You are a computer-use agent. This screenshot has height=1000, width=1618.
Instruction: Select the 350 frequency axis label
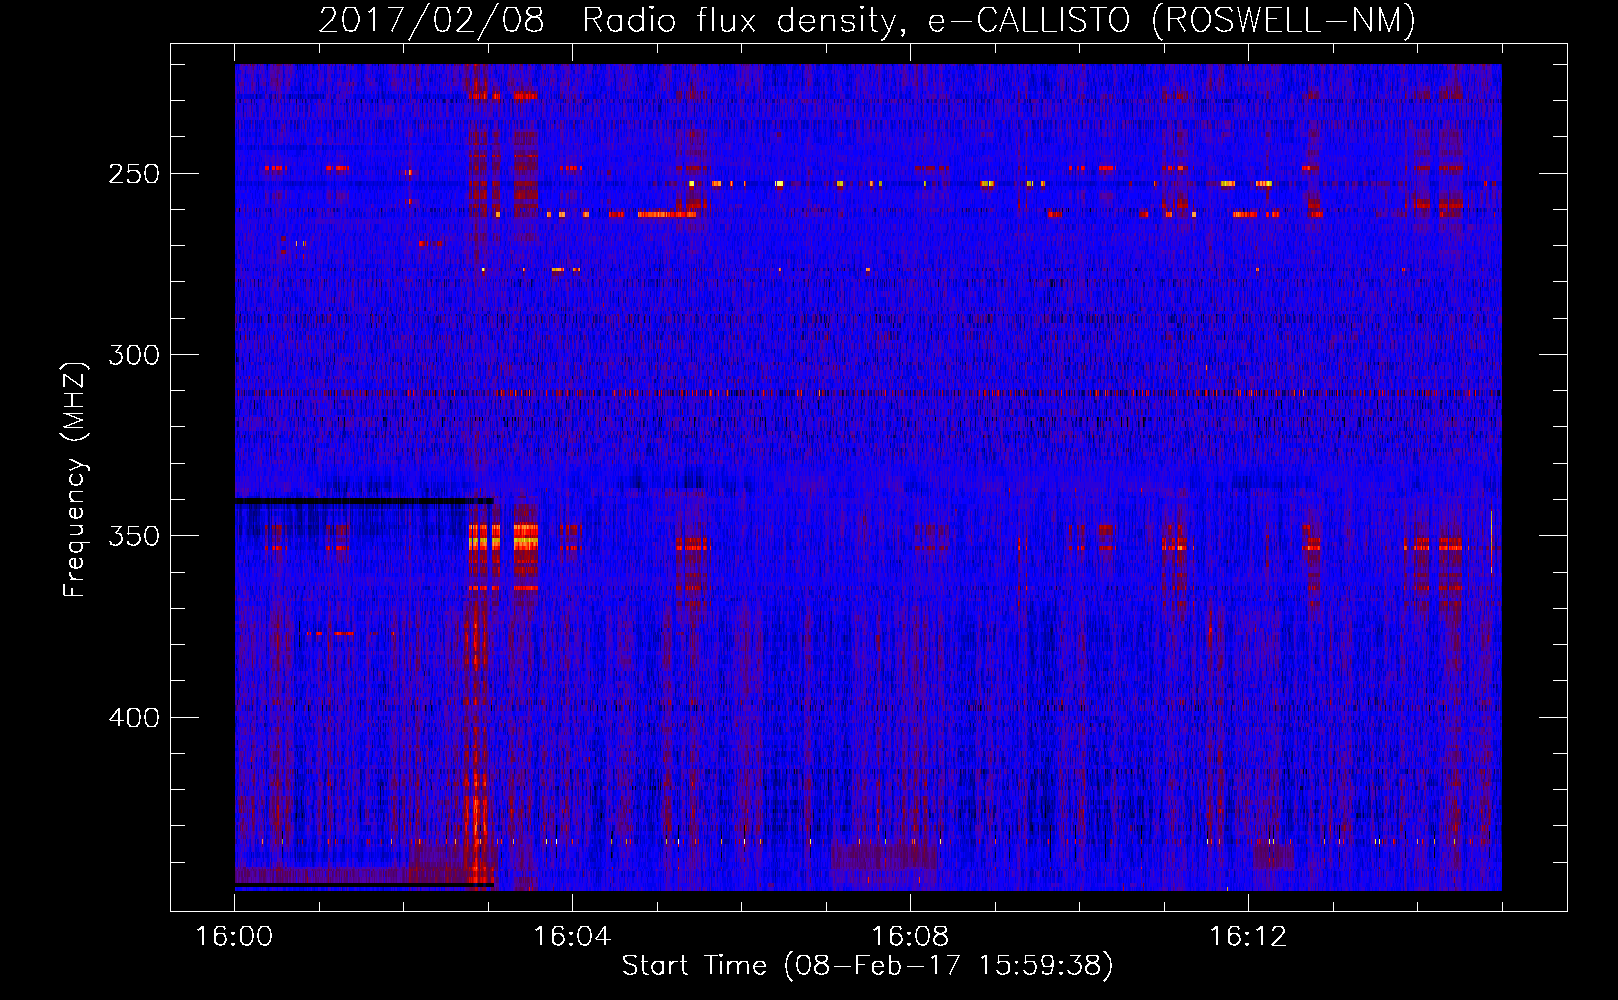(x=134, y=536)
